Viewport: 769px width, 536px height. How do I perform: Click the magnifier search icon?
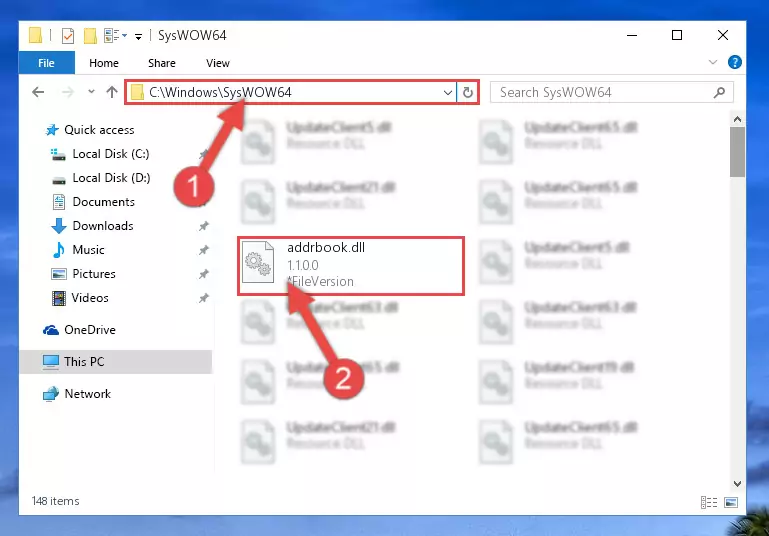point(719,92)
